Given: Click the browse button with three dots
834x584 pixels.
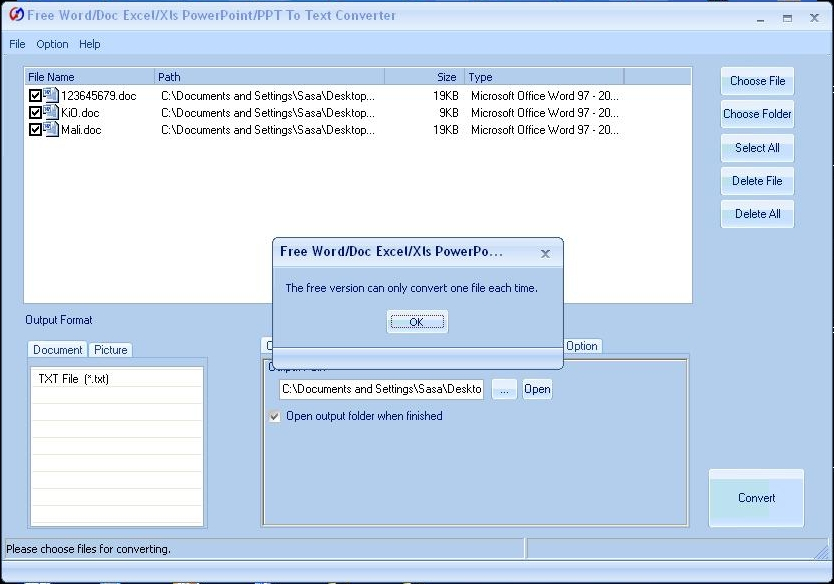Looking at the screenshot, I should [x=504, y=389].
